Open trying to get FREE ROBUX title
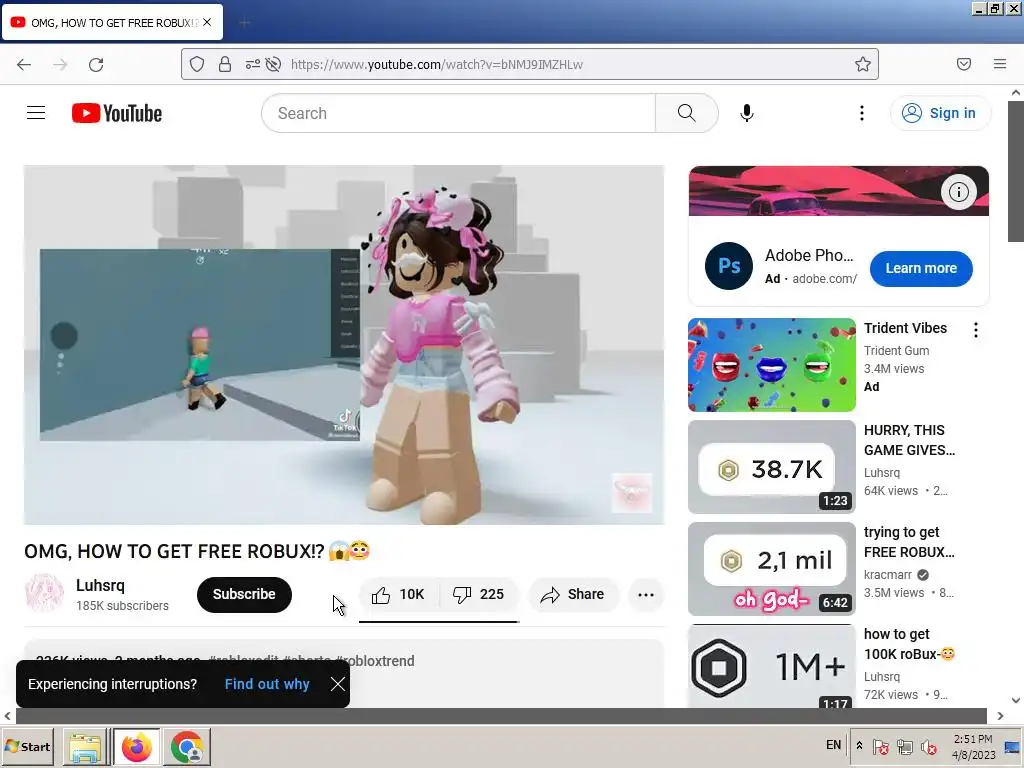The height and width of the screenshot is (768, 1024). 909,542
